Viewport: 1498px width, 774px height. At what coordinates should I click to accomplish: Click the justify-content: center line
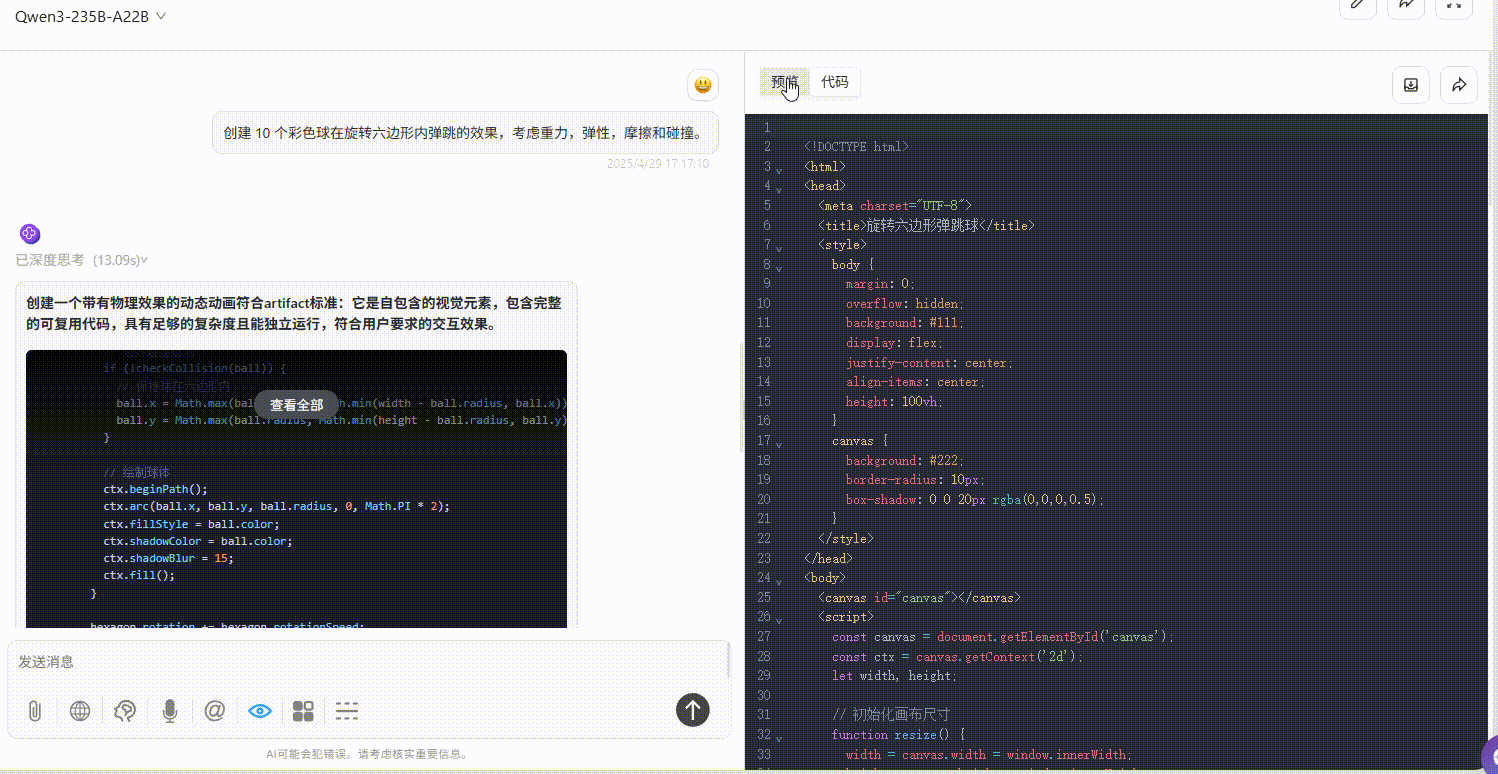(x=929, y=363)
